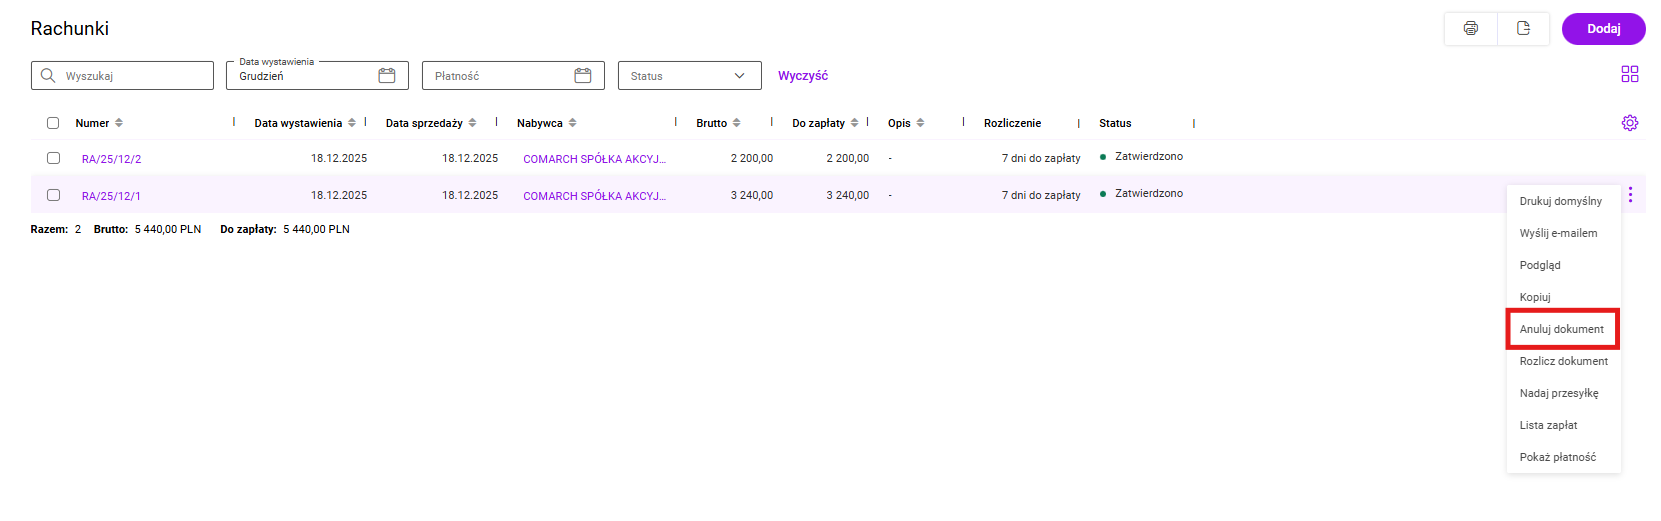
Task: Switch to tile view with grid icon
Action: coord(1629,74)
